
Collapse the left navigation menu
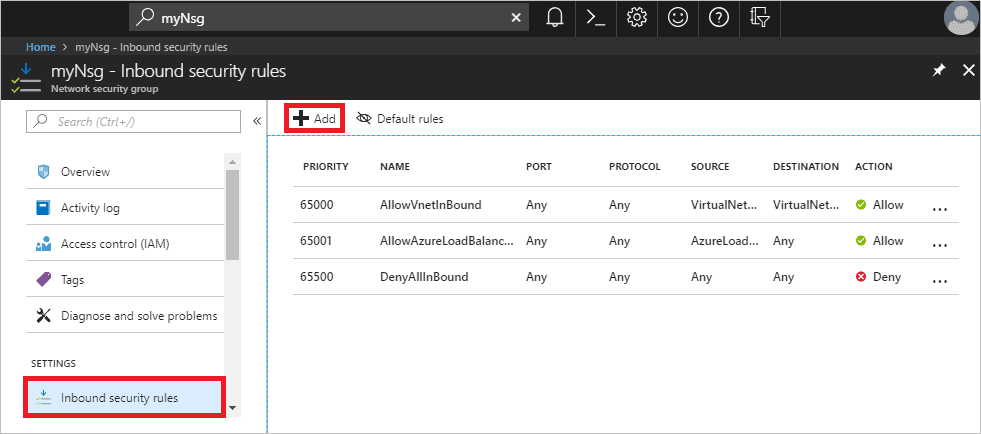(256, 121)
